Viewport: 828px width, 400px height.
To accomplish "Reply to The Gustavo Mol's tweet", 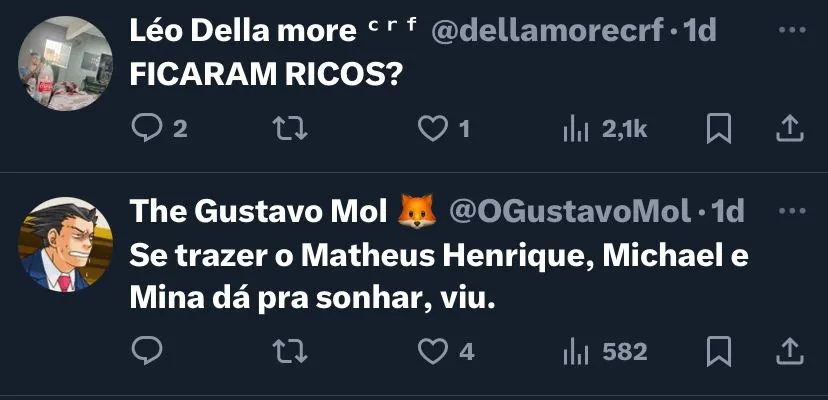I will click(x=147, y=351).
